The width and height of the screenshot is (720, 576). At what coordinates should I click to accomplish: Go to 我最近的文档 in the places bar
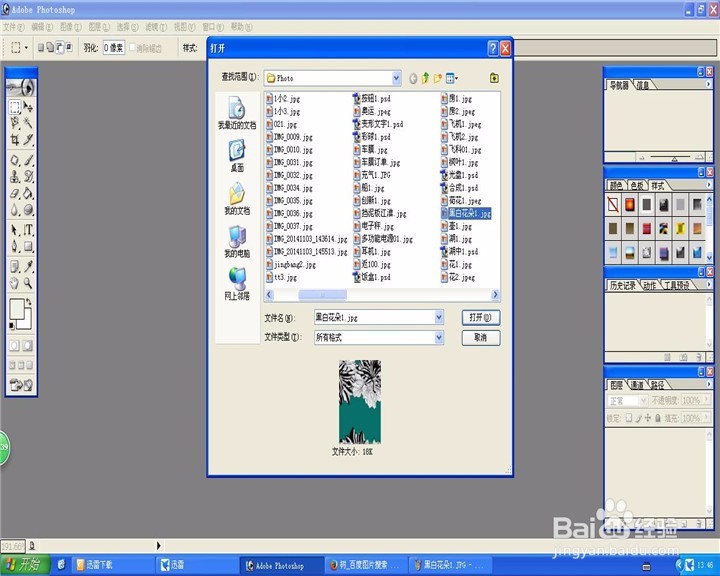click(x=237, y=113)
